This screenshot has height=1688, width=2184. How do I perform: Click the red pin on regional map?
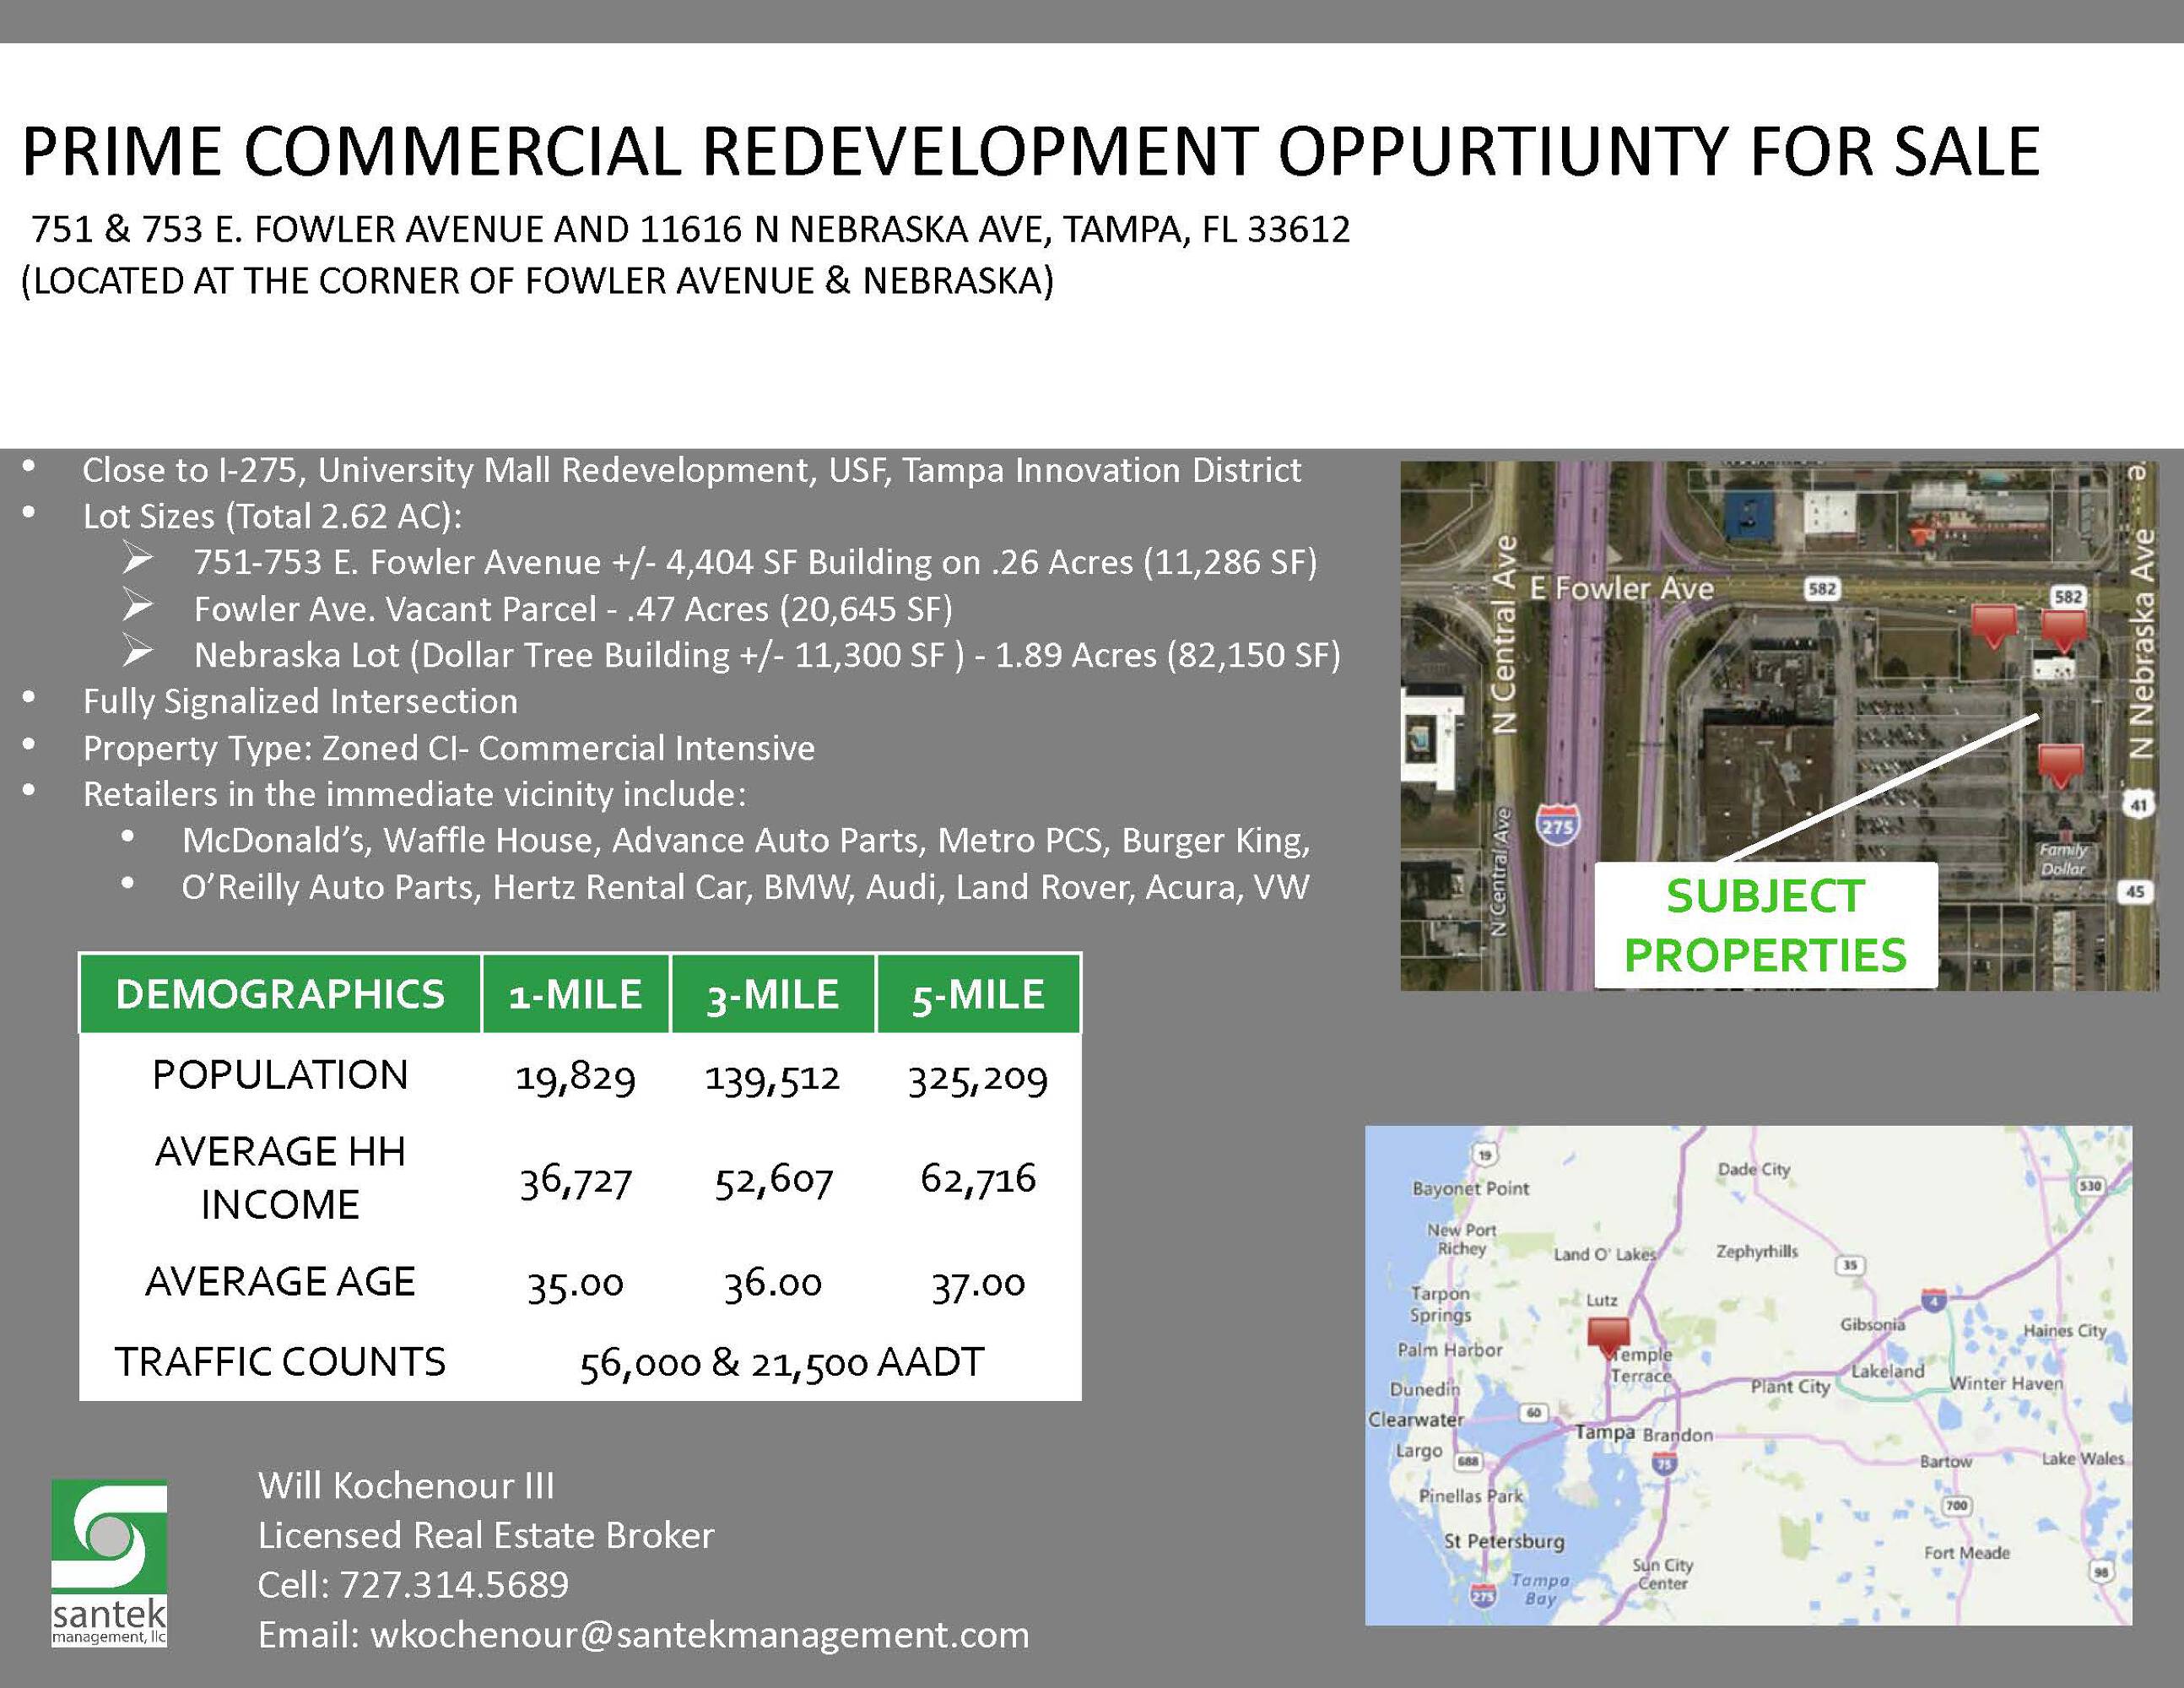pyautogui.click(x=1608, y=1335)
